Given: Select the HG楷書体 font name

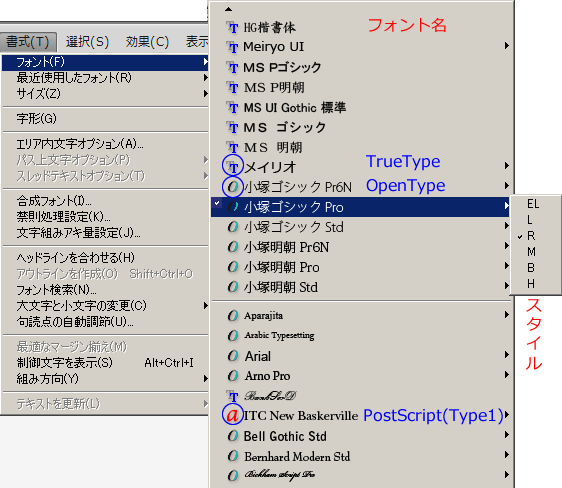Looking at the screenshot, I should 270,28.
